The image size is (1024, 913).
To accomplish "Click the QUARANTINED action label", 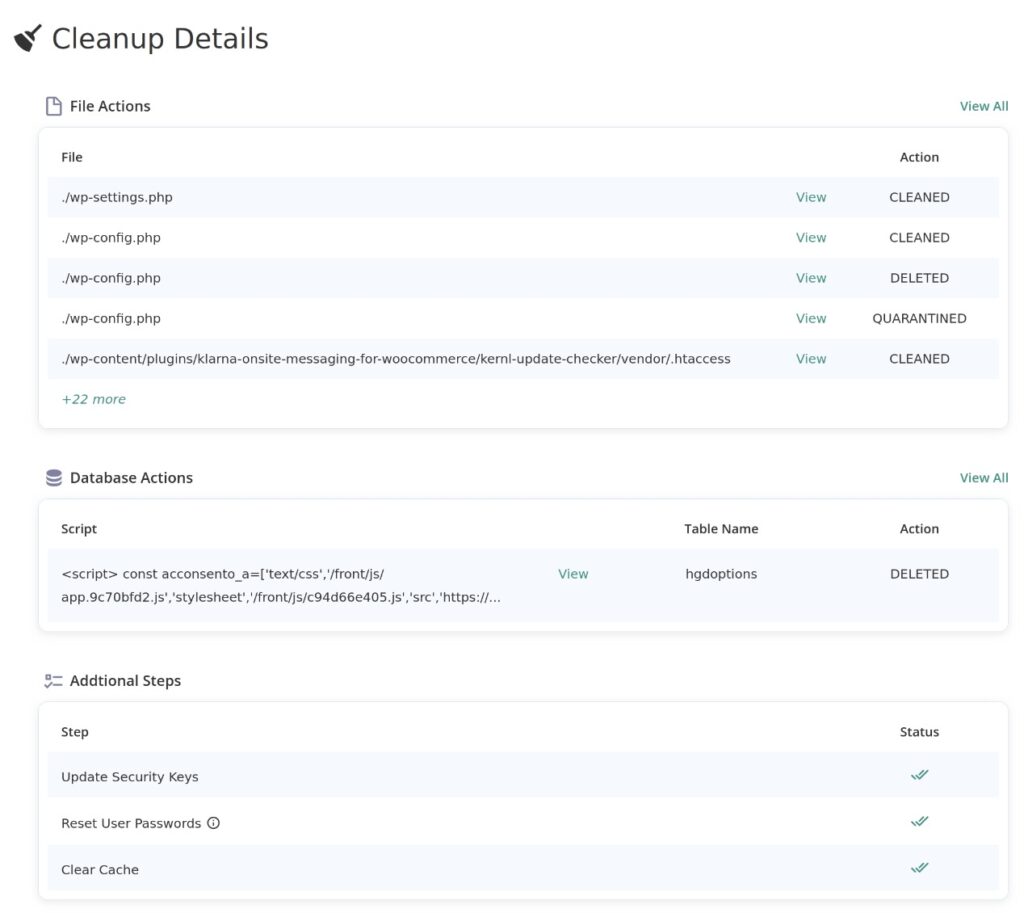I will [919, 319].
